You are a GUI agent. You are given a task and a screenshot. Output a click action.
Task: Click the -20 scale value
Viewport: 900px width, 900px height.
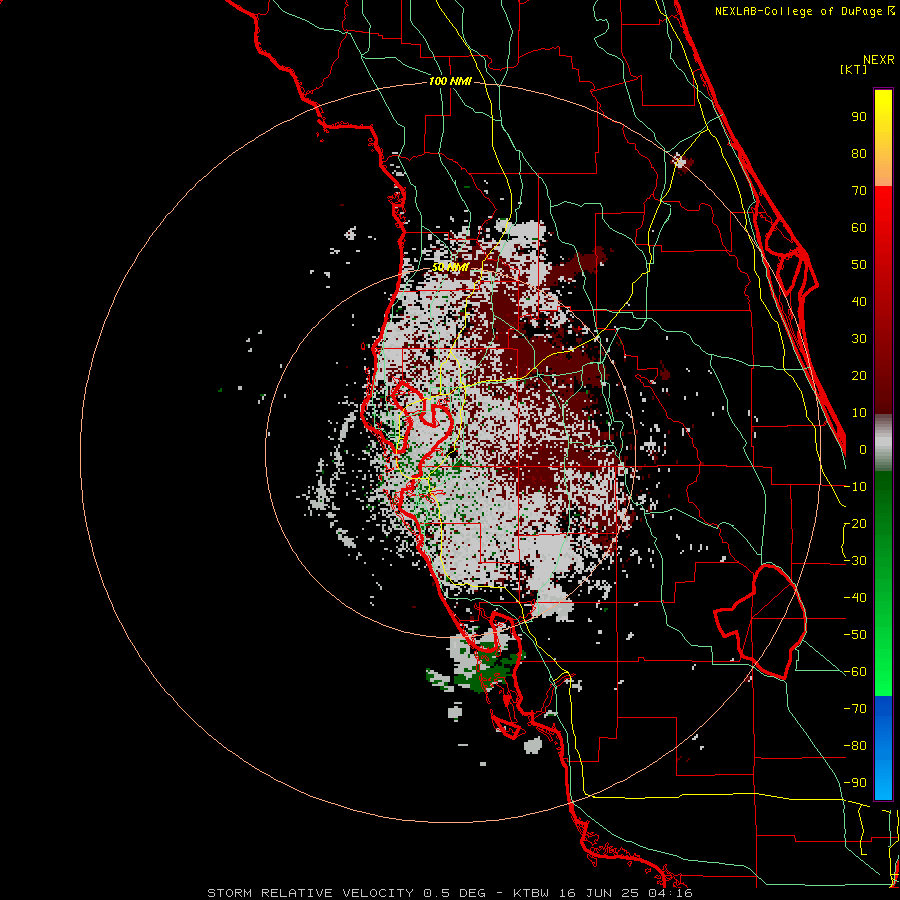click(x=855, y=524)
